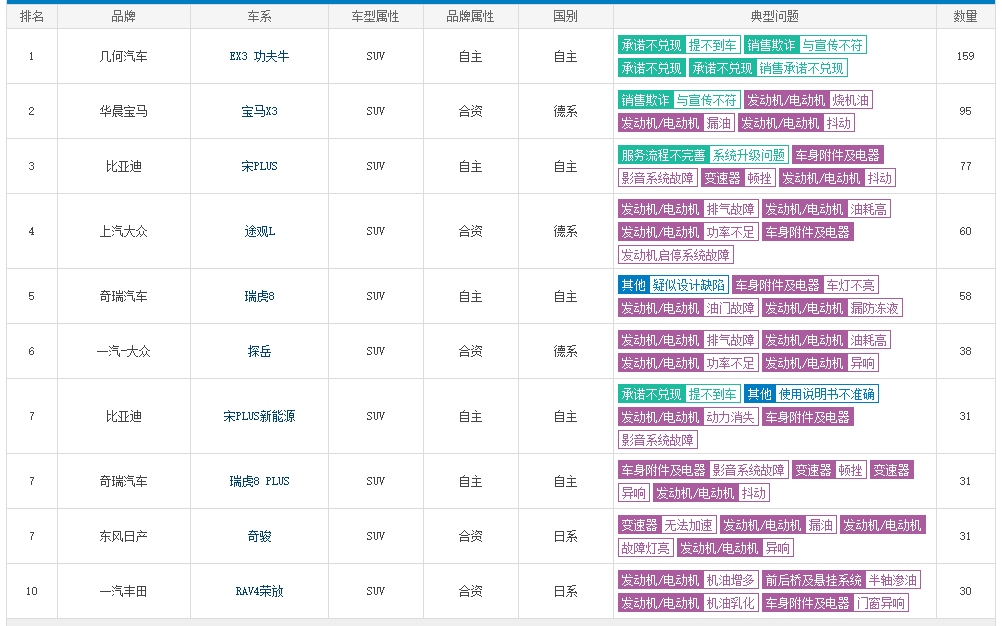This screenshot has width=1002, height=626.
Task: Open the EX3 功夫牛 car series page
Action: click(259, 57)
